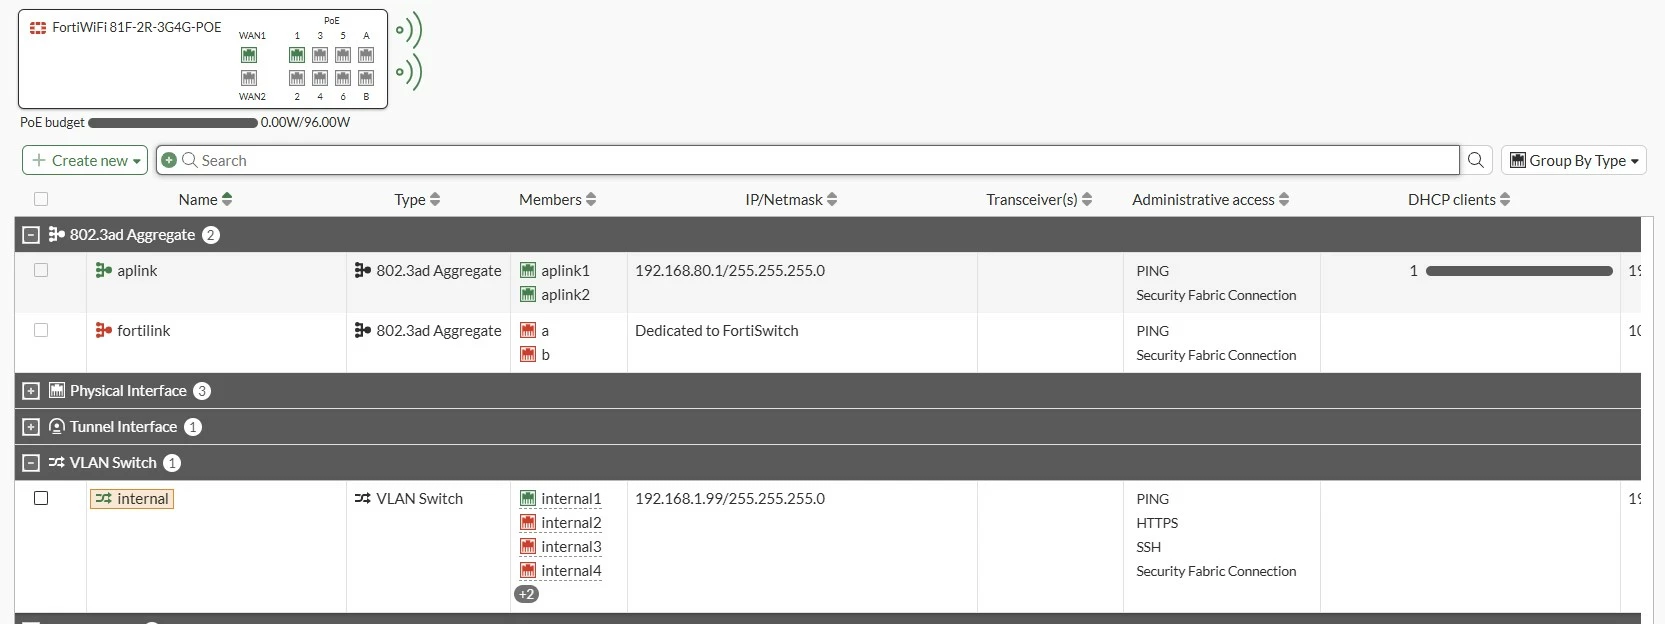Click SSH in internal's access list
This screenshot has height=624, width=1665.
click(1149, 547)
